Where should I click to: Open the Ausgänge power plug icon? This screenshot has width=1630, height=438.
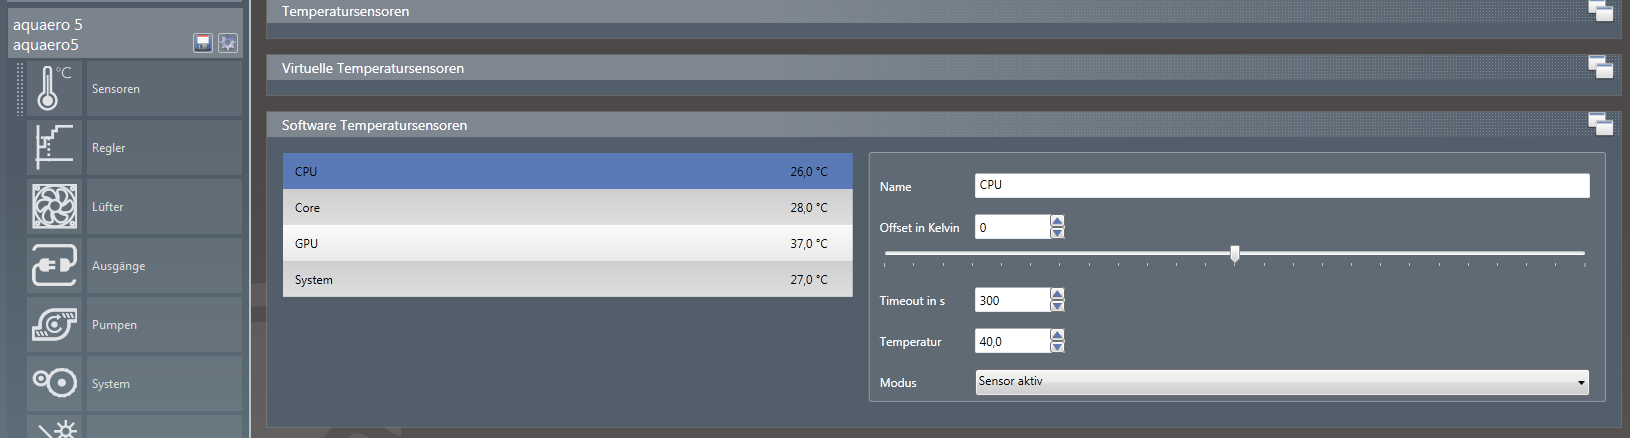coord(54,265)
